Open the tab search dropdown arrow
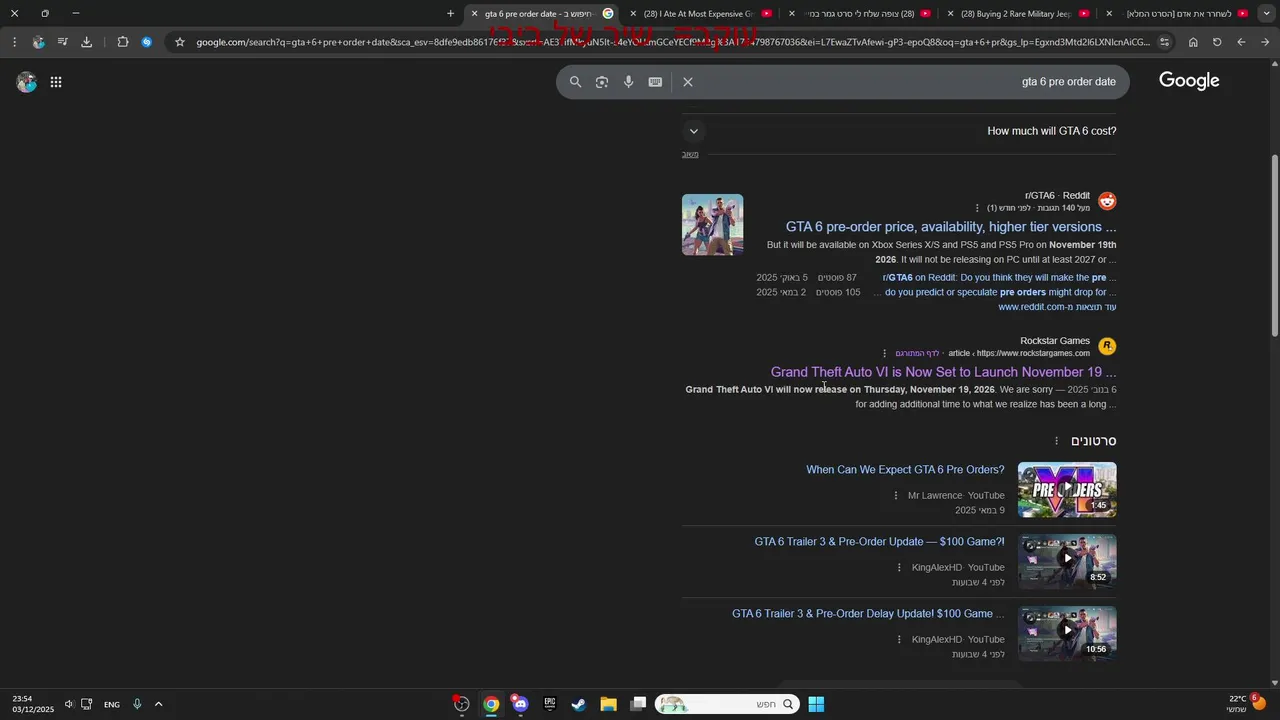 pyautogui.click(x=1265, y=13)
